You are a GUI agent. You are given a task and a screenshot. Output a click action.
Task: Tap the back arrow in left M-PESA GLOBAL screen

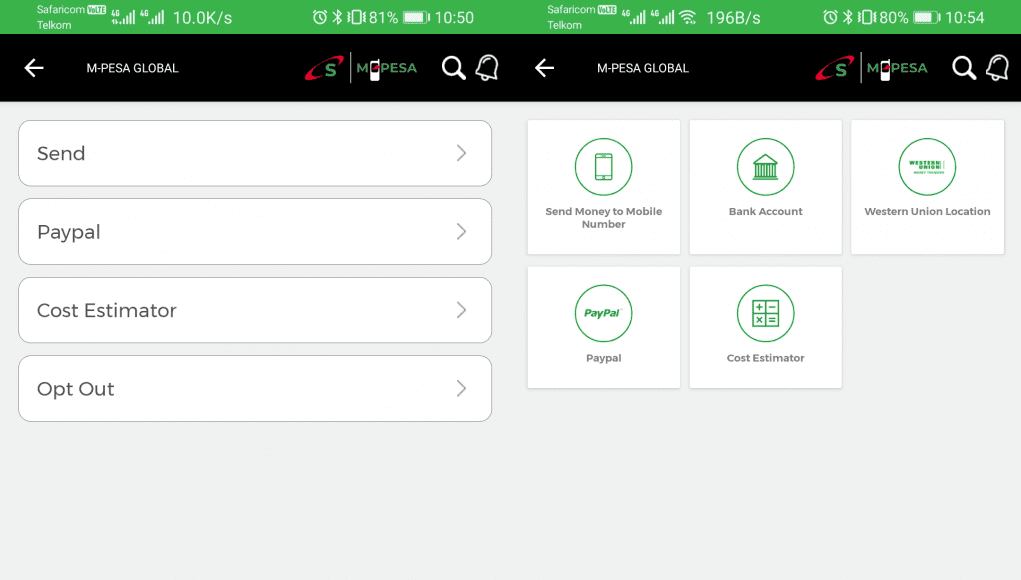point(34,68)
